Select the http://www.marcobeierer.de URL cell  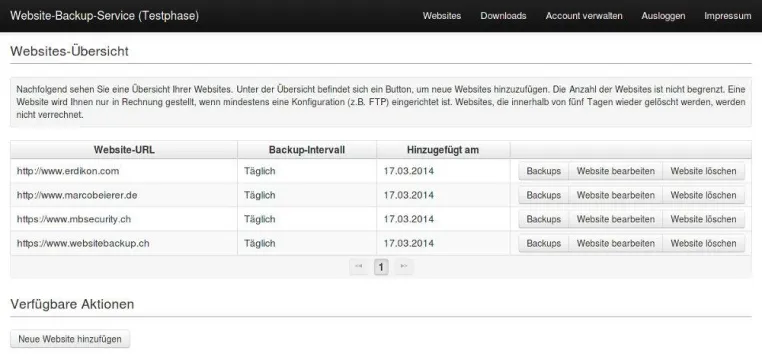(124, 195)
